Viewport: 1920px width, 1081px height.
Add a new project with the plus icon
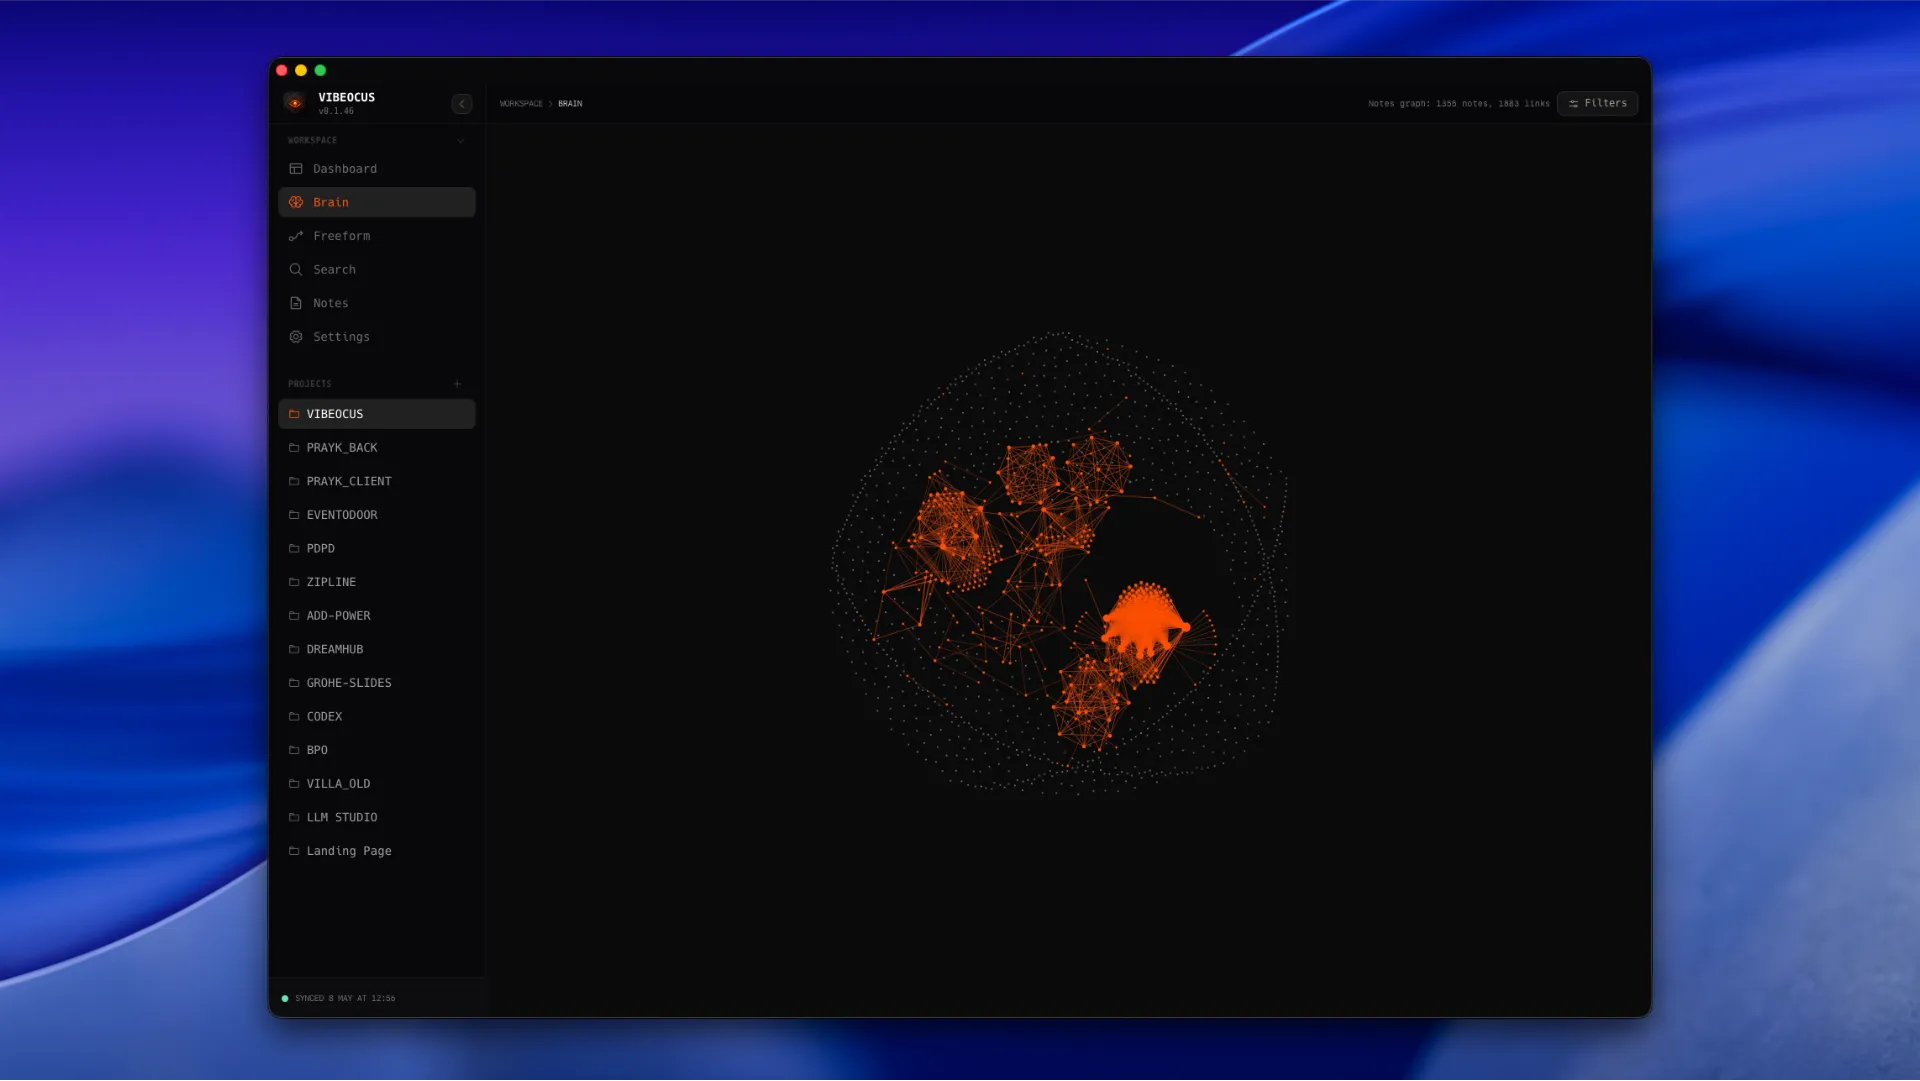coord(458,384)
